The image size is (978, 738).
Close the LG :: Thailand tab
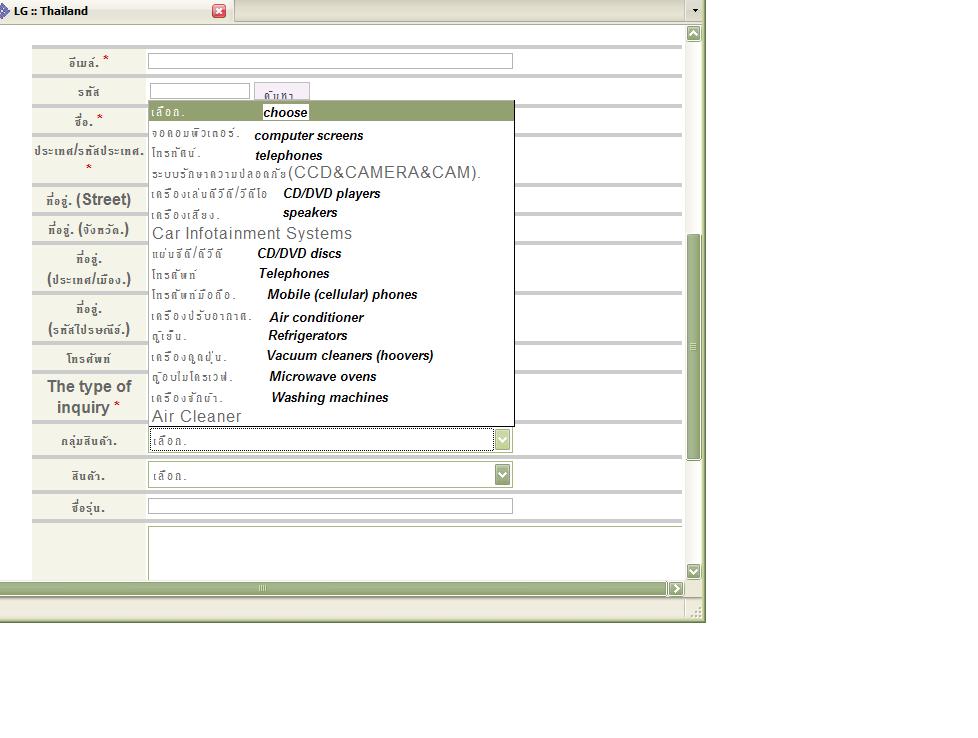point(219,11)
